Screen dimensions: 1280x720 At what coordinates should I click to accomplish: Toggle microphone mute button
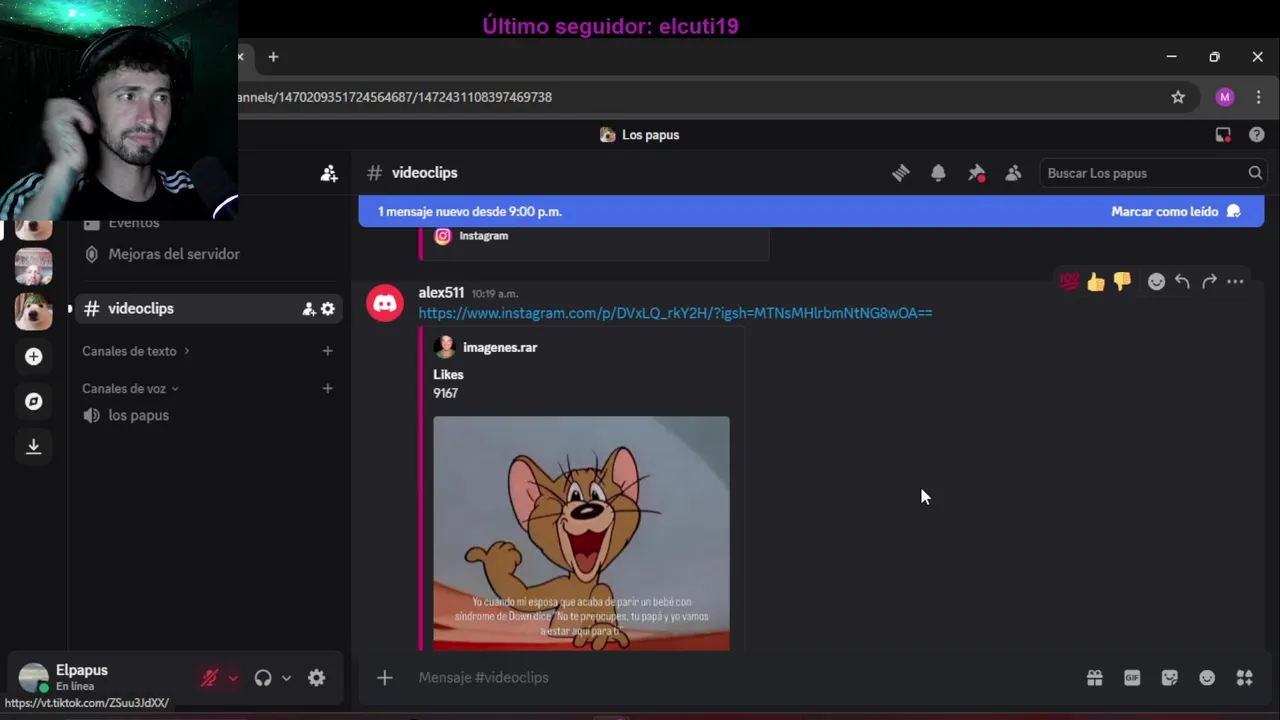[x=209, y=678]
